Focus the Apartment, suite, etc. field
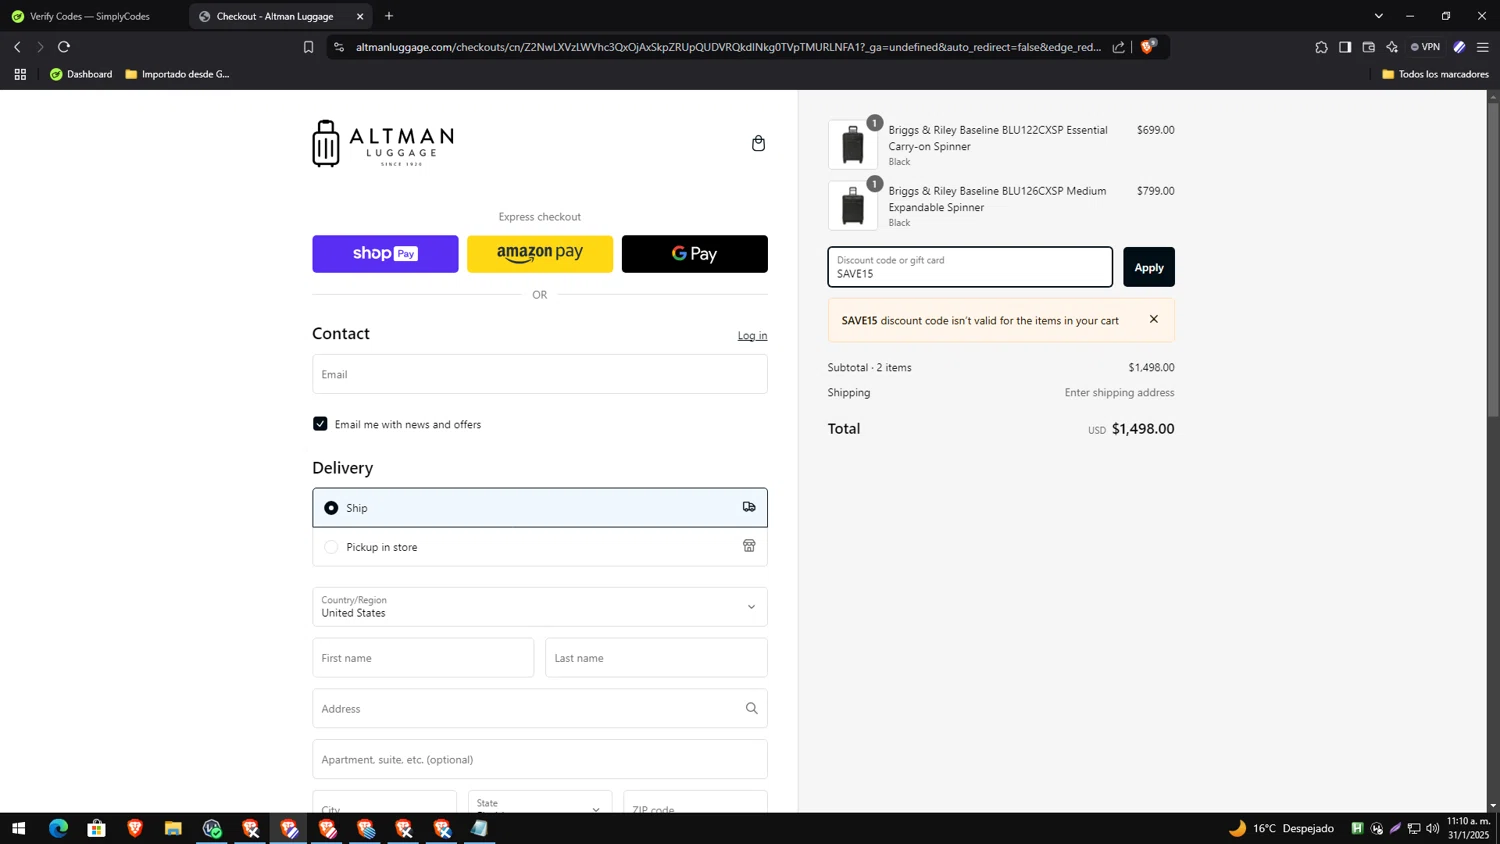This screenshot has height=844, width=1500. tap(540, 759)
